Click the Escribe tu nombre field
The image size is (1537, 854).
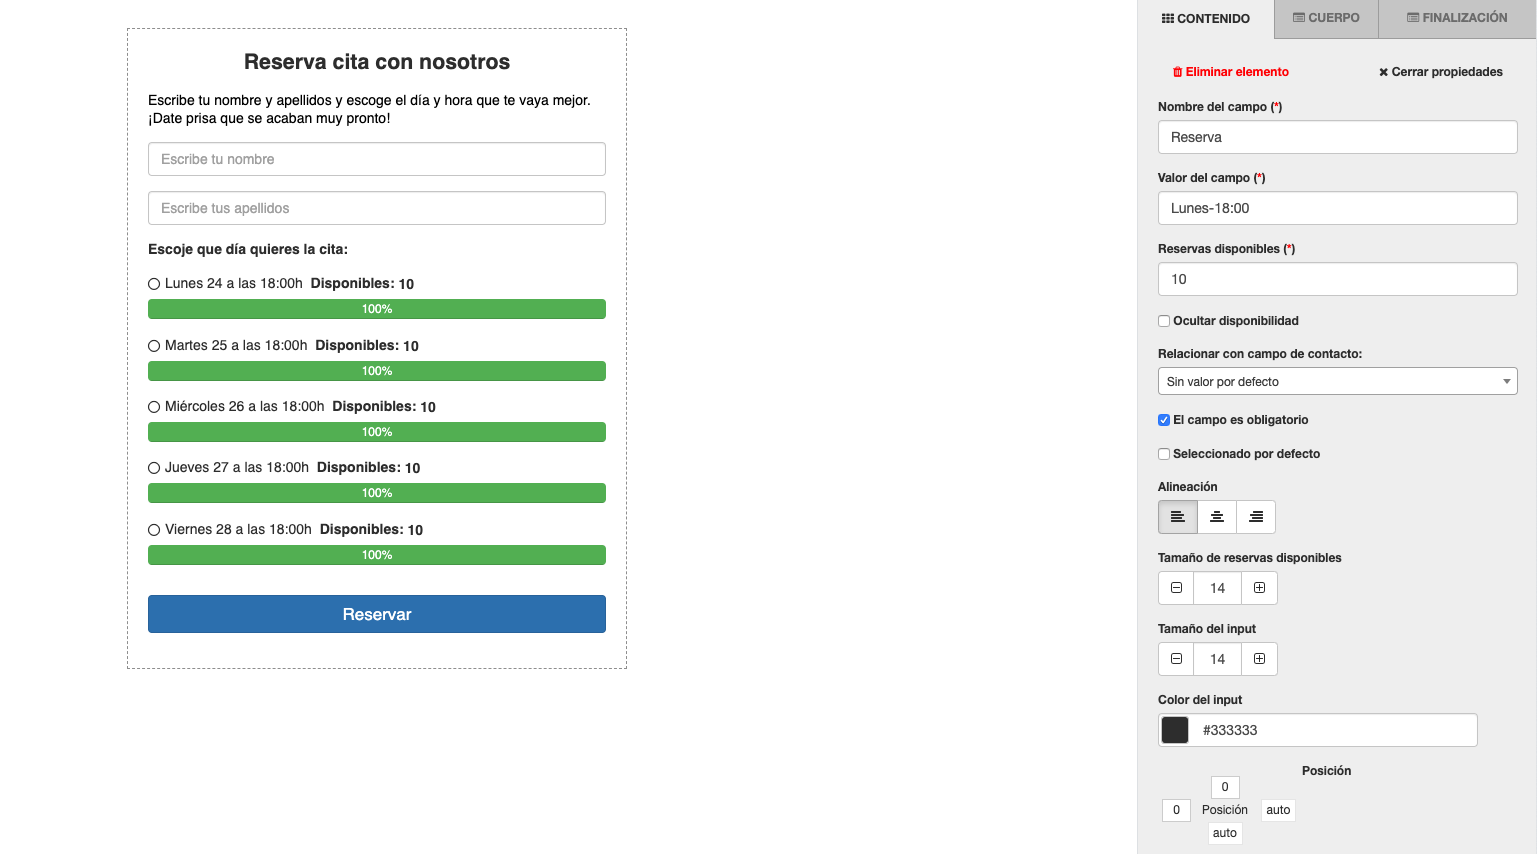click(x=377, y=159)
